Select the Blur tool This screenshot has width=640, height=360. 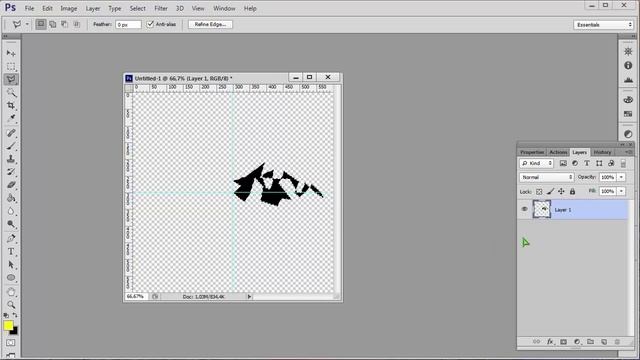[x=11, y=211]
